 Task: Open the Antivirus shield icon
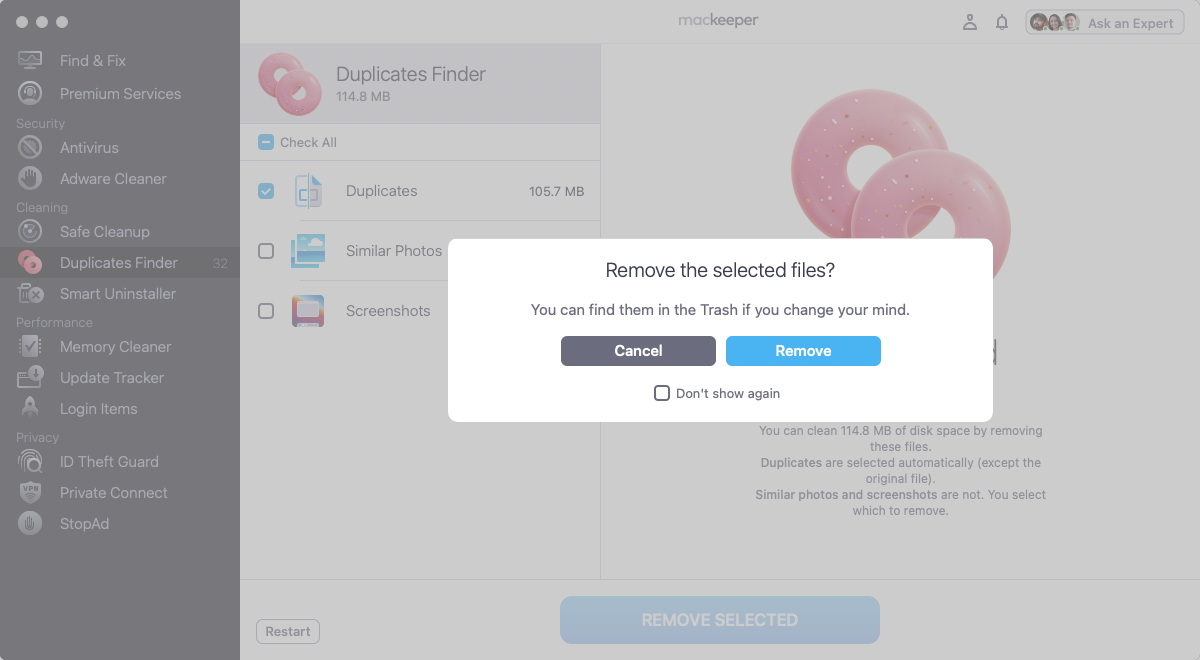(x=30, y=147)
